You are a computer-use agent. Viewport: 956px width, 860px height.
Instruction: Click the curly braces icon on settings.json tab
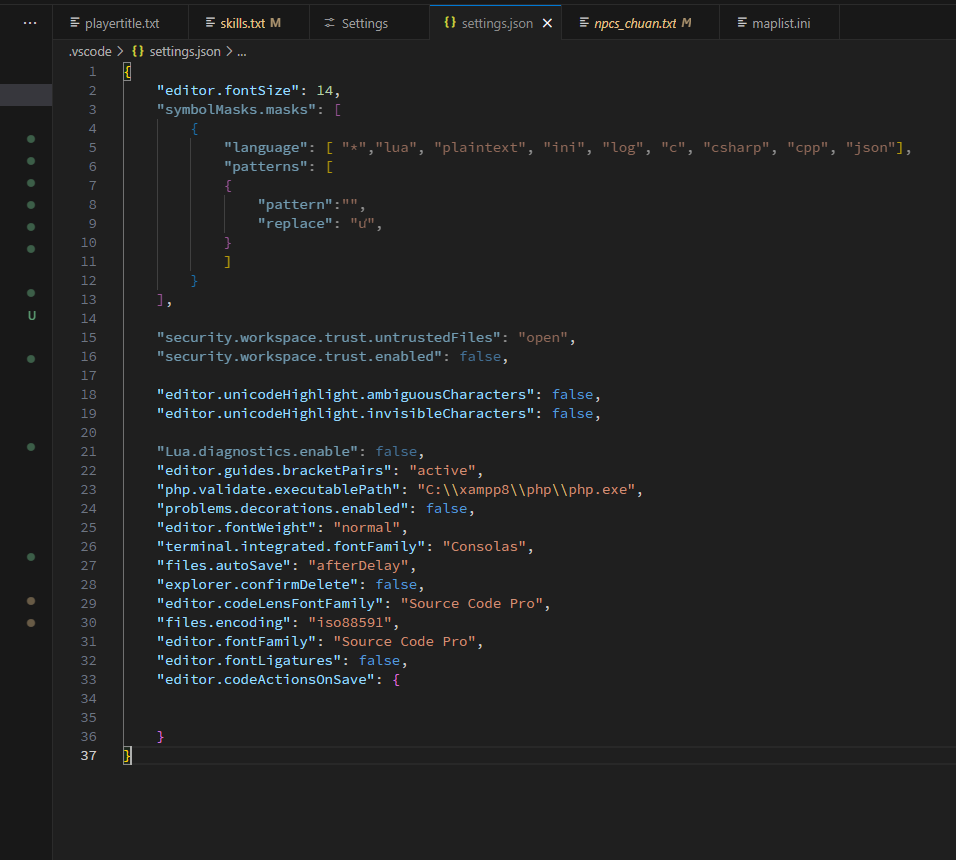tap(449, 23)
